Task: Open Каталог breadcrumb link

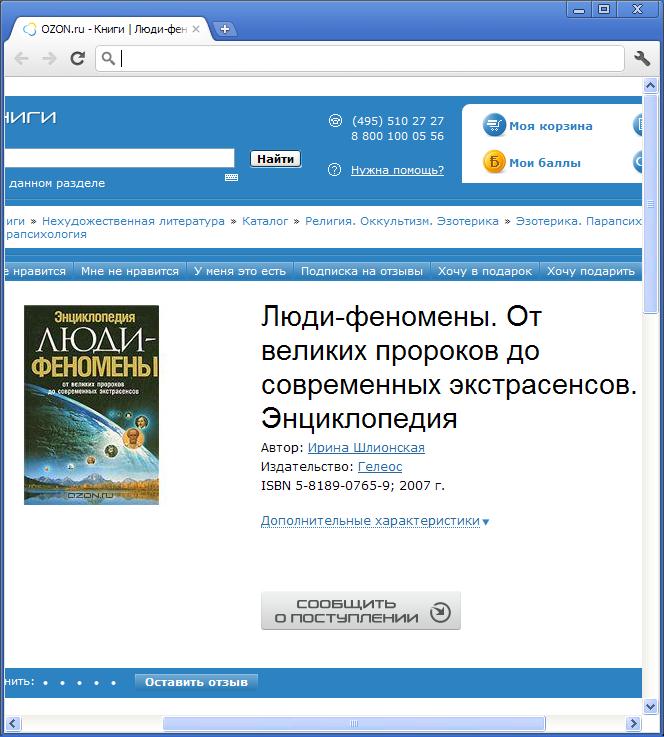Action: [x=265, y=221]
